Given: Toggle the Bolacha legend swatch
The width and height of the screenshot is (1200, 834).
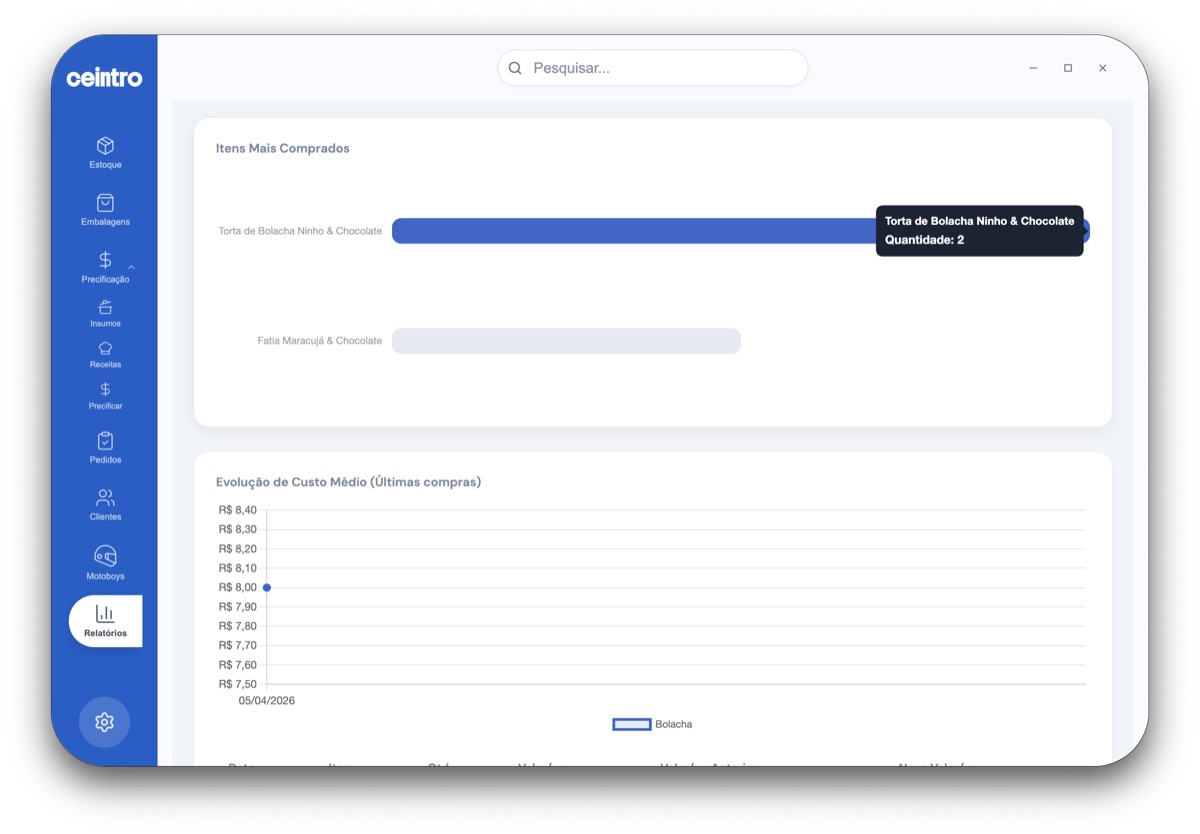Looking at the screenshot, I should pos(632,724).
